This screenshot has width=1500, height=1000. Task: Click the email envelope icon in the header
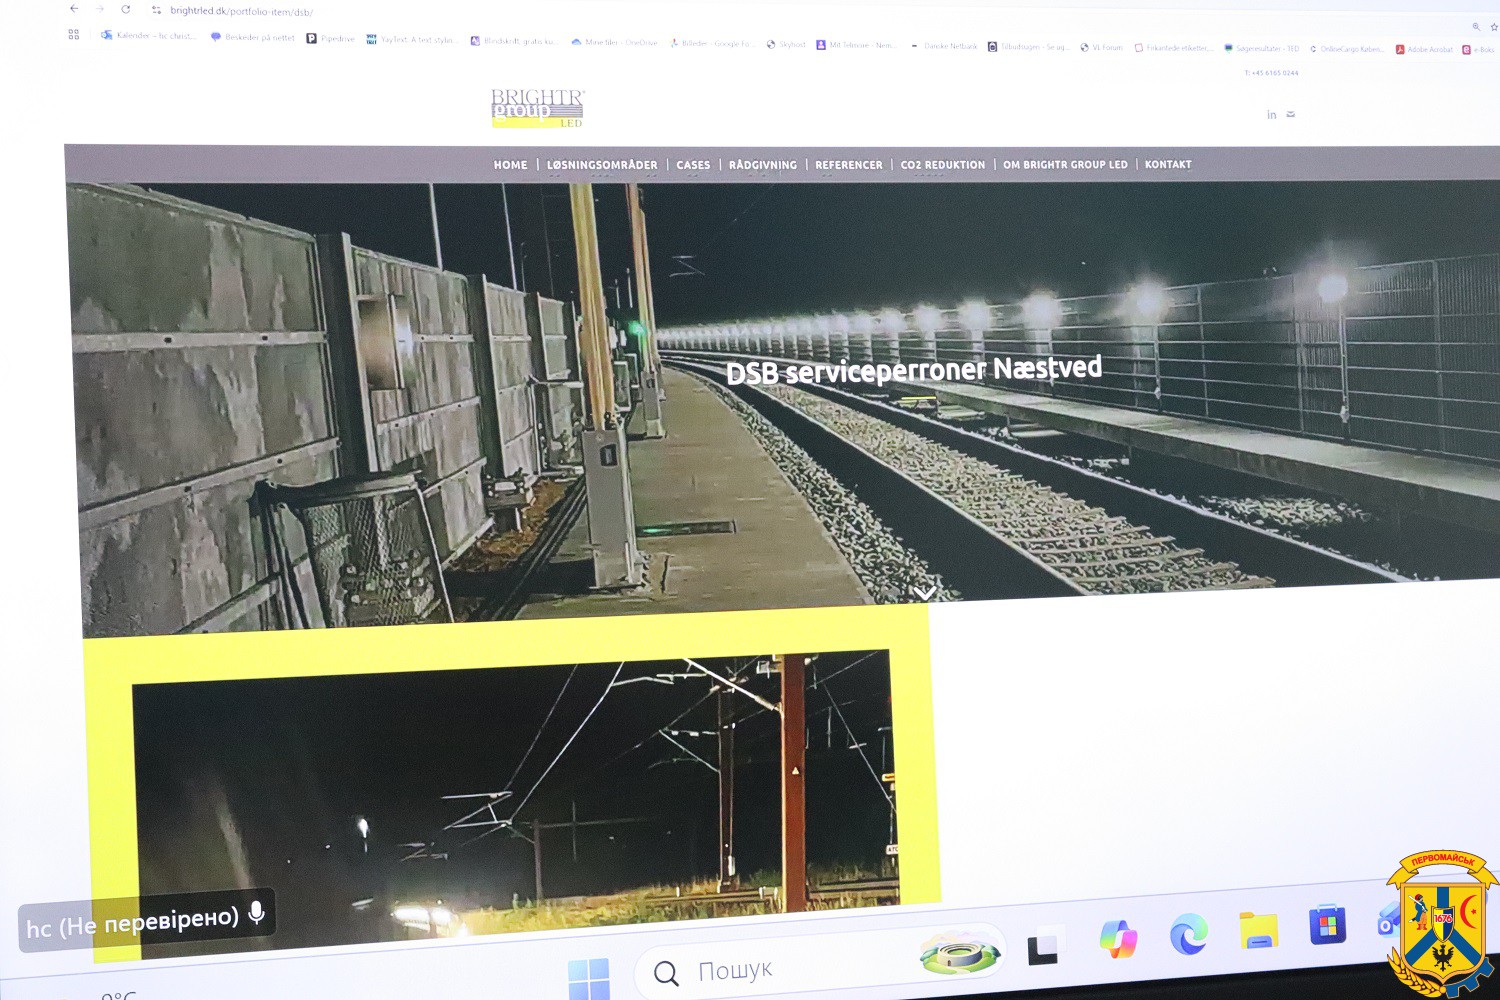(x=1290, y=115)
